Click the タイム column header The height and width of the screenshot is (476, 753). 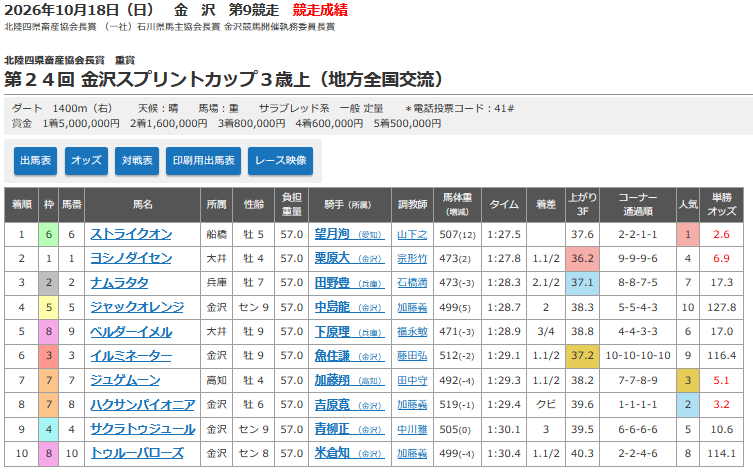[504, 205]
